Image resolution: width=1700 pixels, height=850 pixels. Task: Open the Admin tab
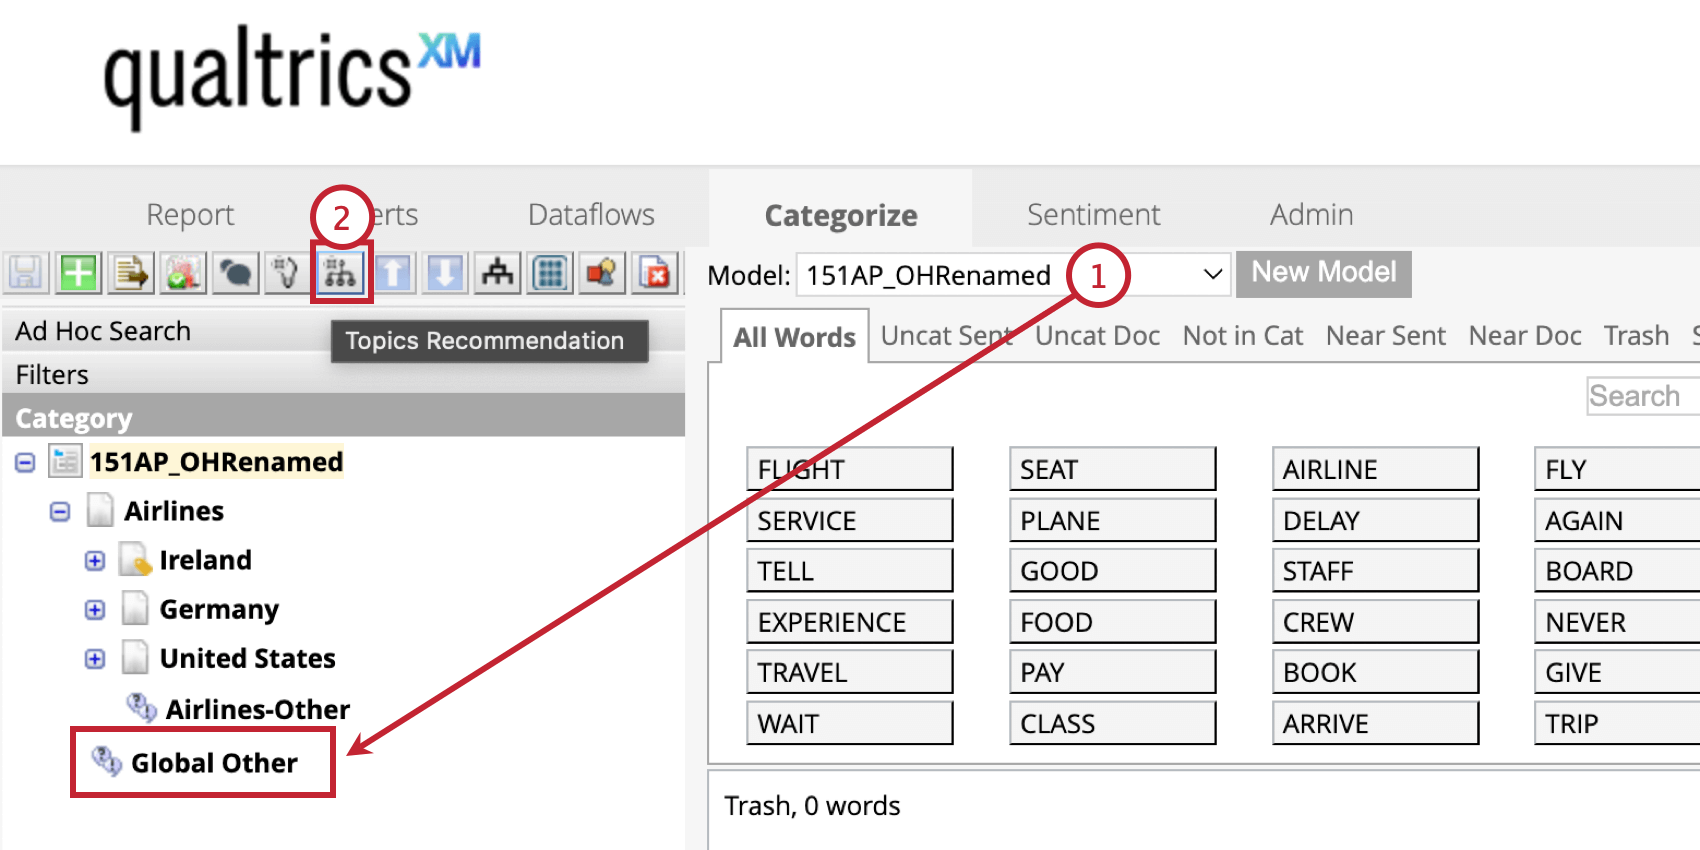click(1312, 215)
